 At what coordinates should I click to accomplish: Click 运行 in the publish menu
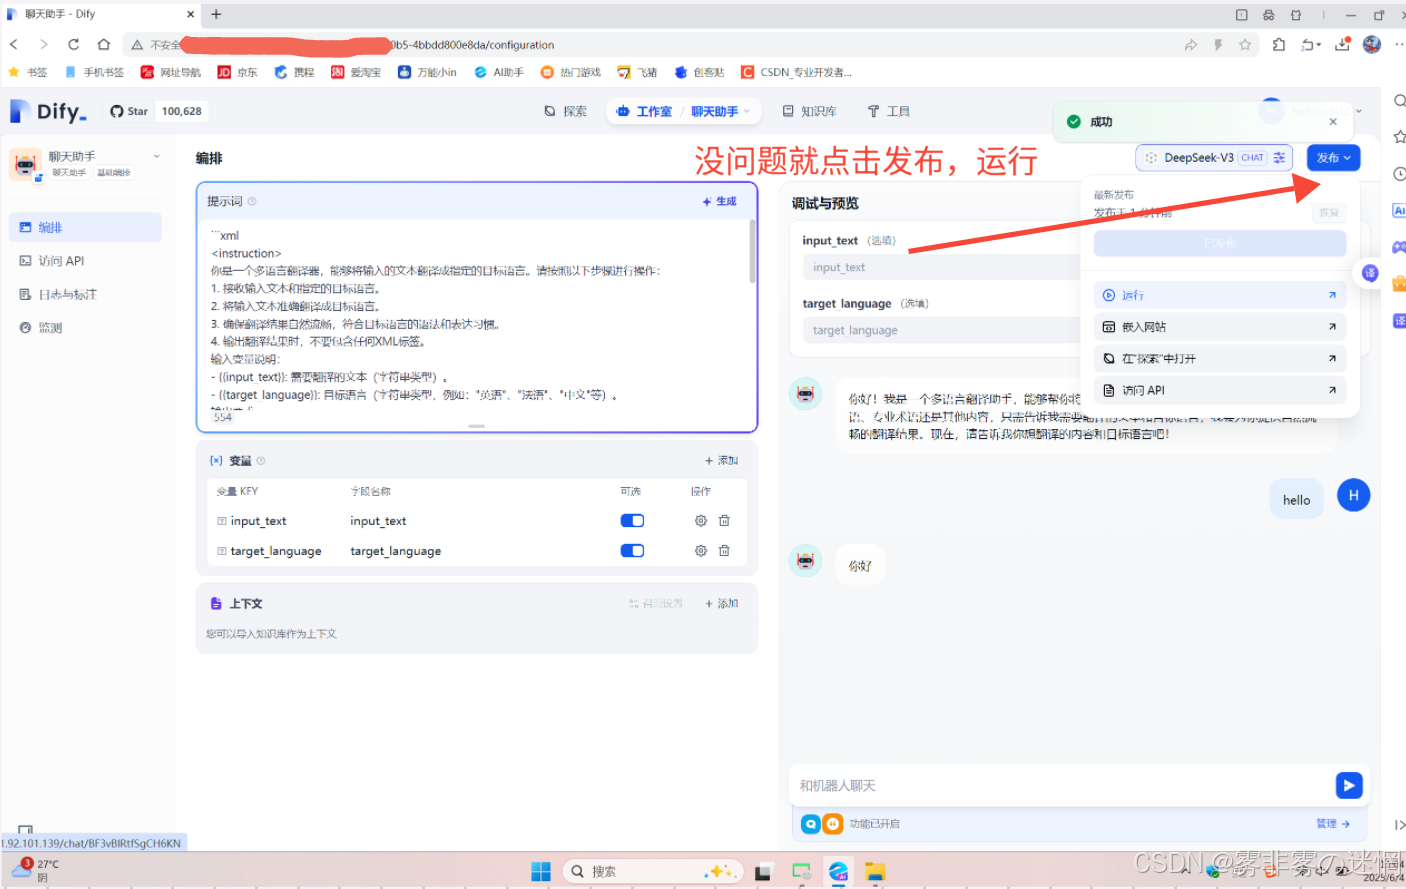point(1219,295)
